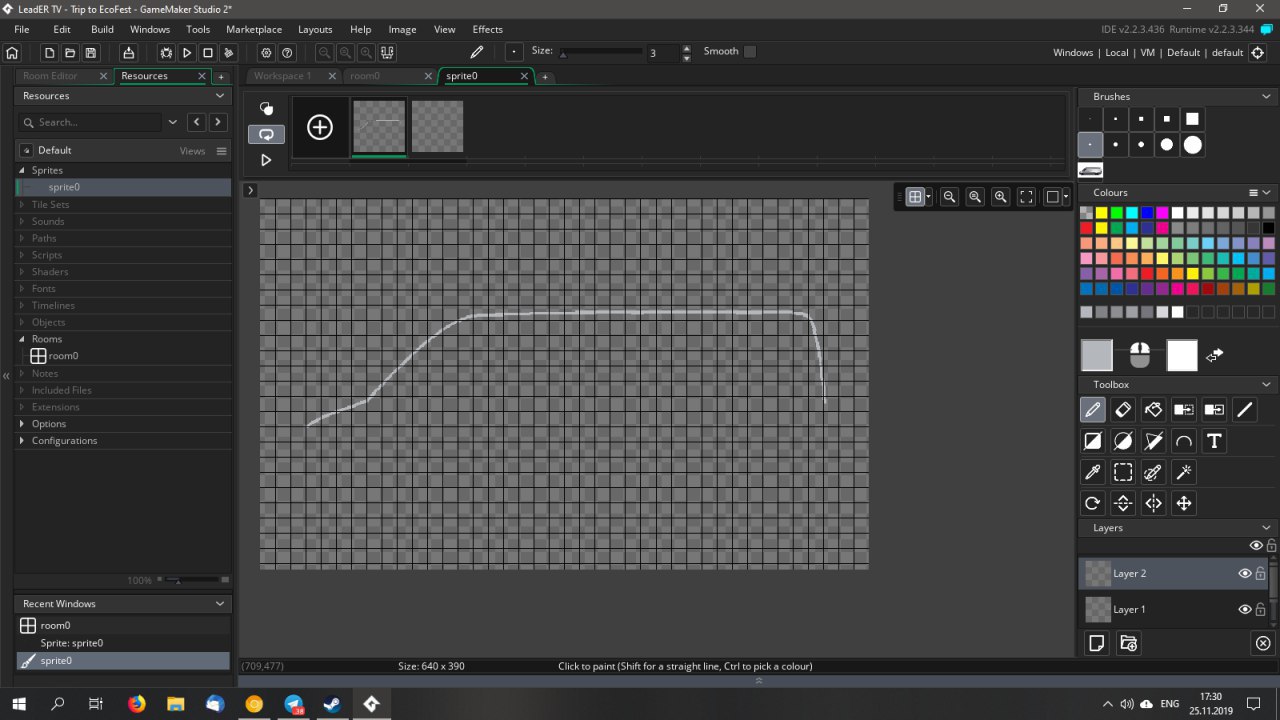Add a new layer folder
Image resolution: width=1280 pixels, height=720 pixels.
(1128, 643)
